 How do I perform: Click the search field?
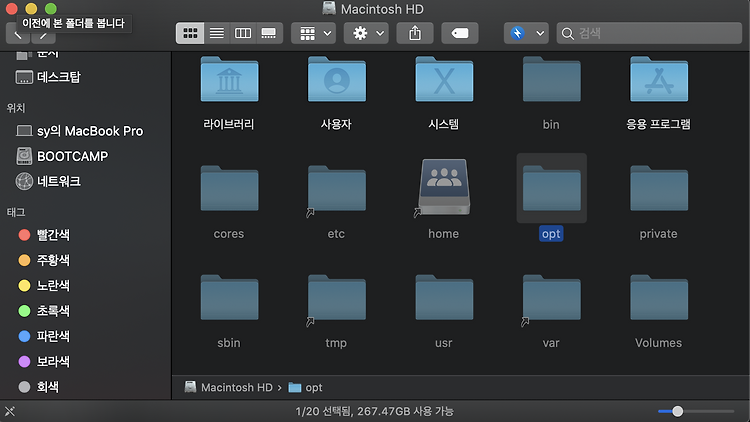(x=649, y=33)
